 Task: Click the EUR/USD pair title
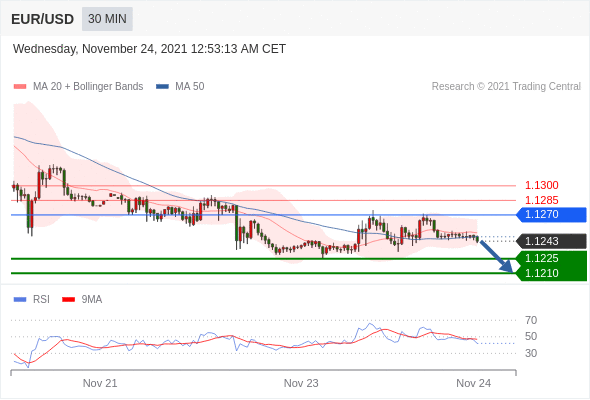click(43, 19)
